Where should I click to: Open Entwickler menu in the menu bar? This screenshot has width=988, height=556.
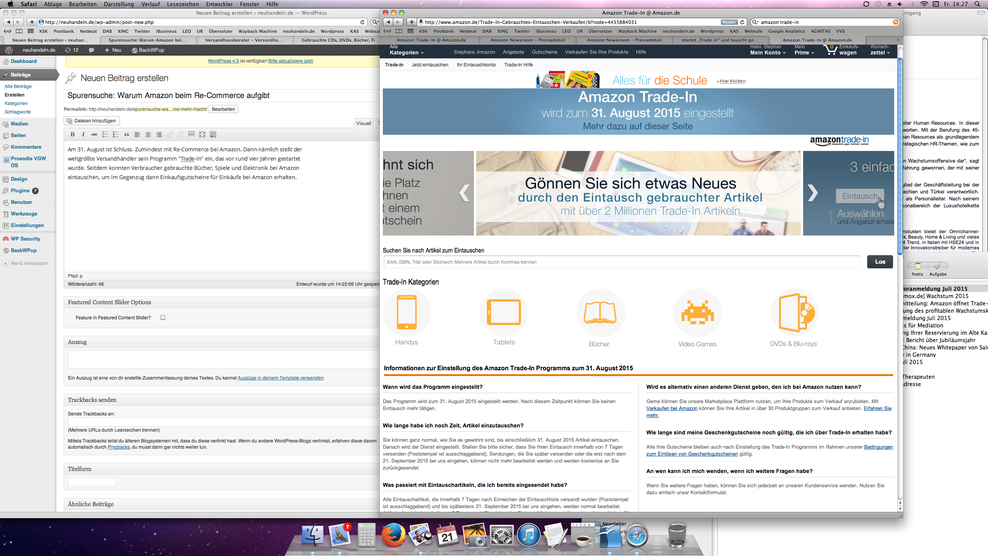coord(219,4)
